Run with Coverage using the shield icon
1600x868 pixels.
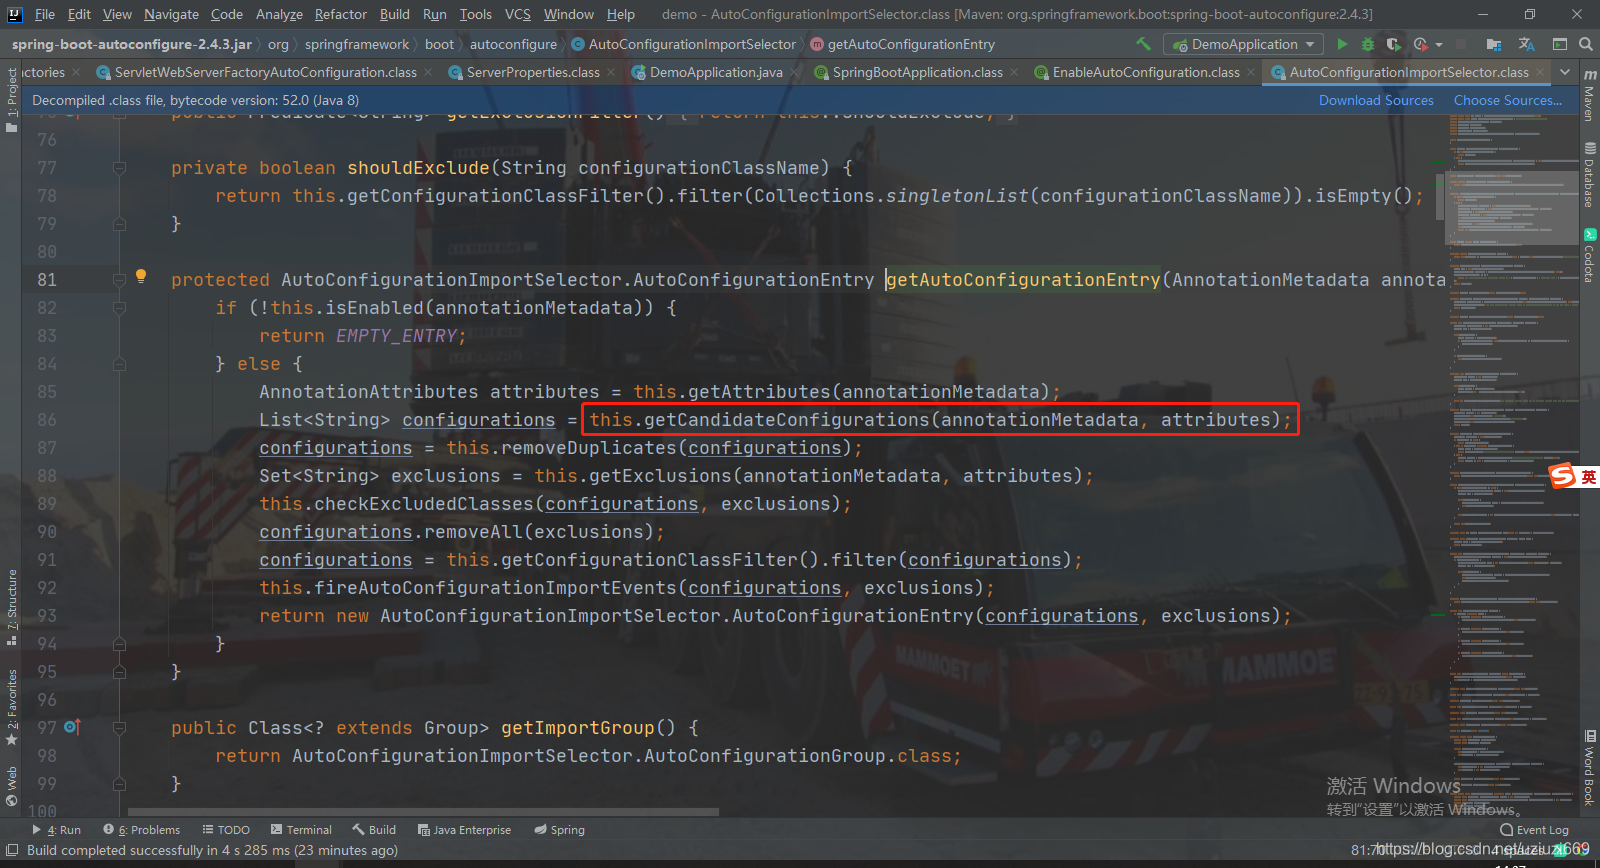(1393, 44)
